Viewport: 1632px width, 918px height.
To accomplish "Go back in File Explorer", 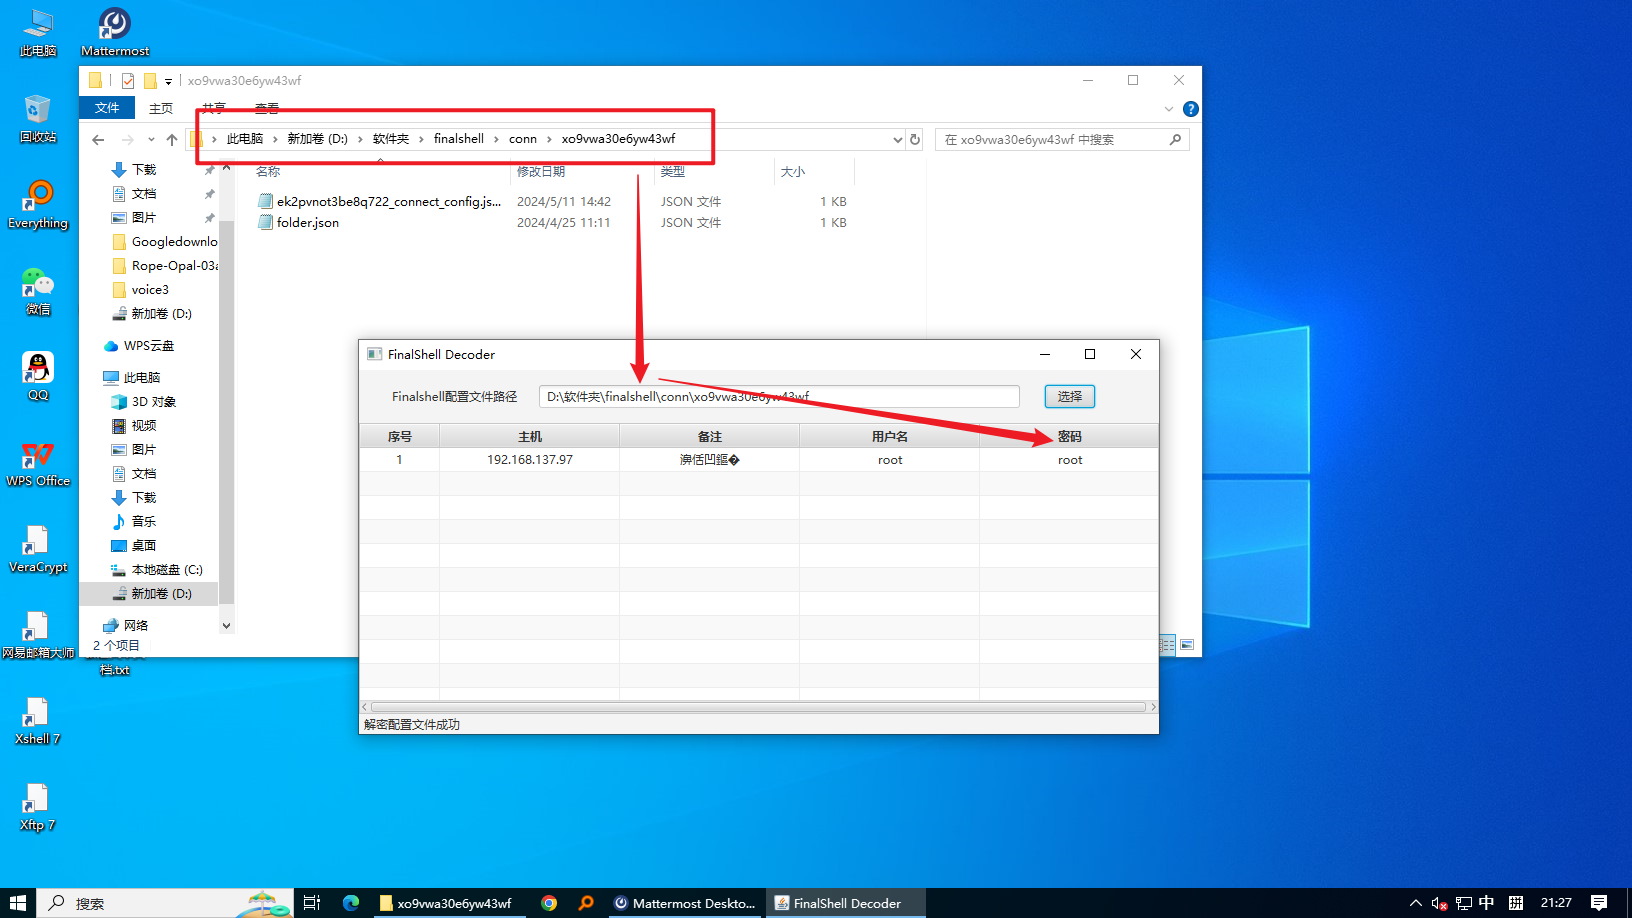I will tap(98, 139).
